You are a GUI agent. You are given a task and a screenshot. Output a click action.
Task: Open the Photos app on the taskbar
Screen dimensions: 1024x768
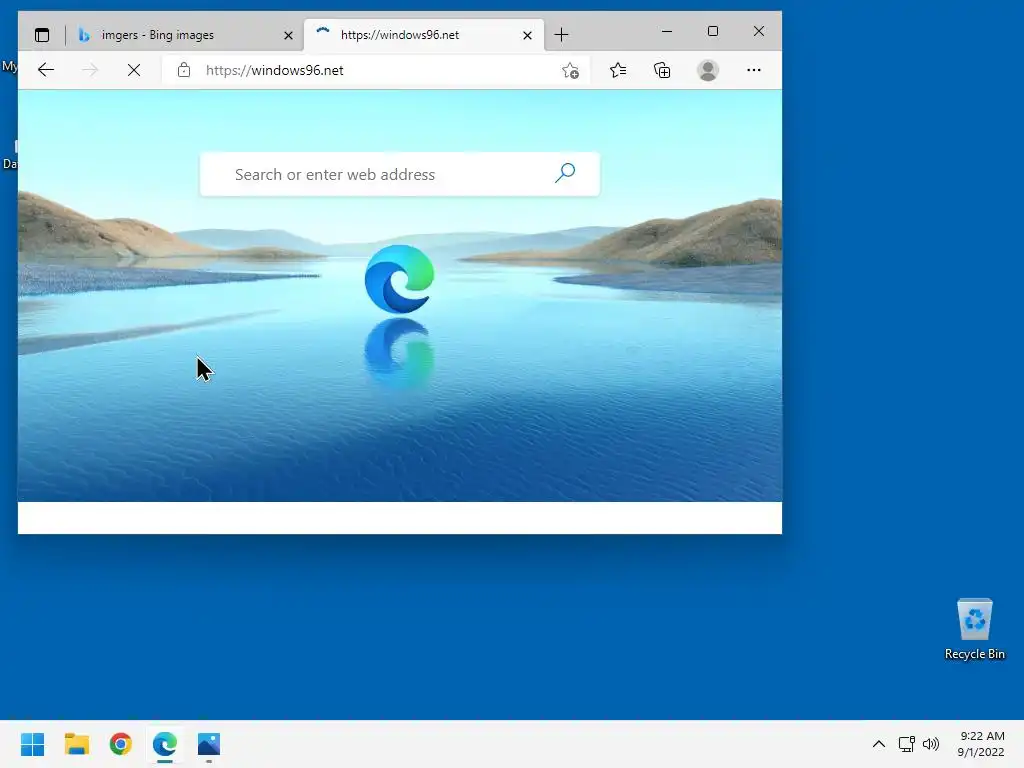click(209, 744)
